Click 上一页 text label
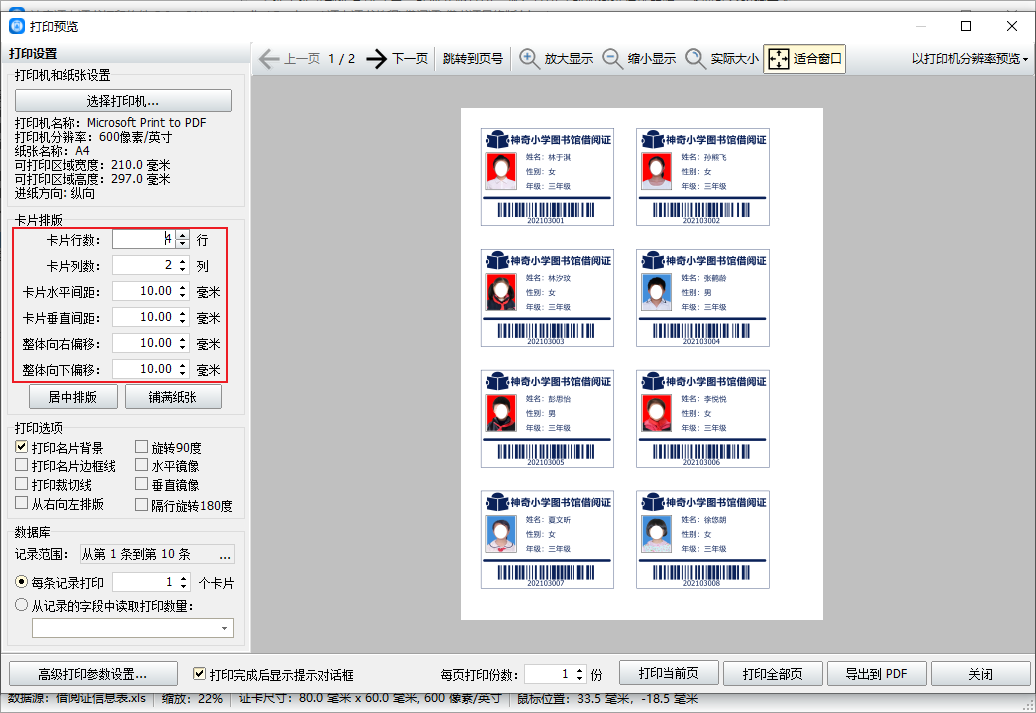The width and height of the screenshot is (1036, 713). tap(302, 59)
